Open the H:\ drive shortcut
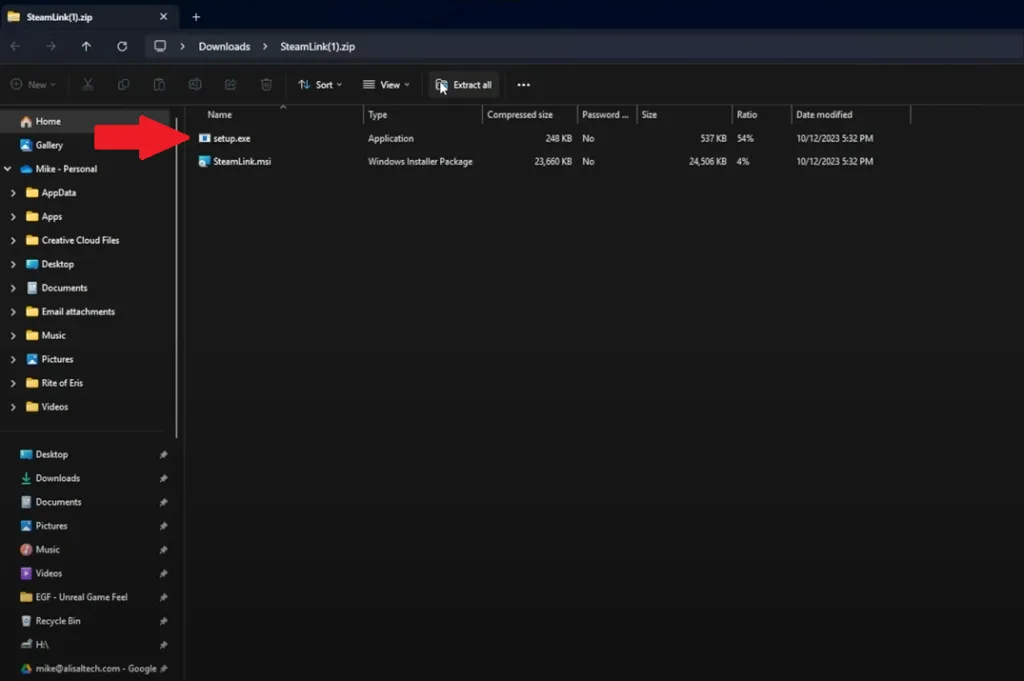Image resolution: width=1024 pixels, height=681 pixels. click(42, 645)
